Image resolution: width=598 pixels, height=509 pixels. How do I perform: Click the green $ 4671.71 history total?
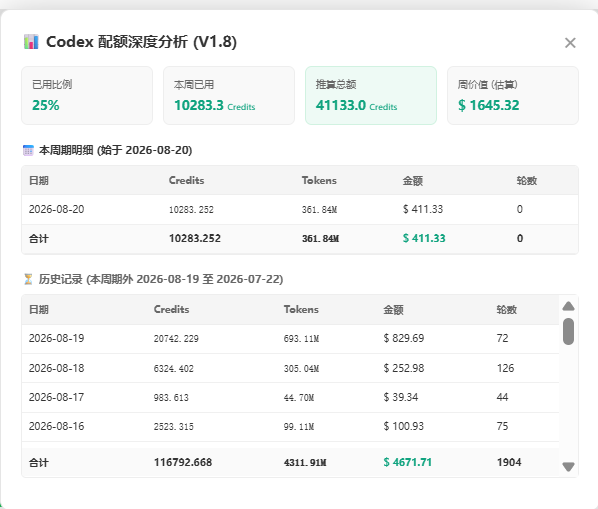coord(407,462)
